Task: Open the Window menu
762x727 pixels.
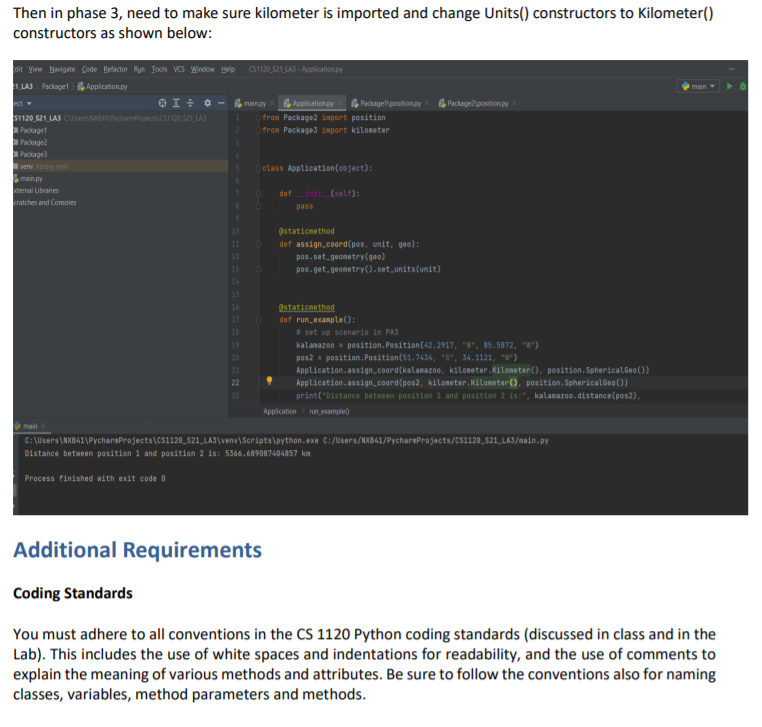Action: click(203, 69)
